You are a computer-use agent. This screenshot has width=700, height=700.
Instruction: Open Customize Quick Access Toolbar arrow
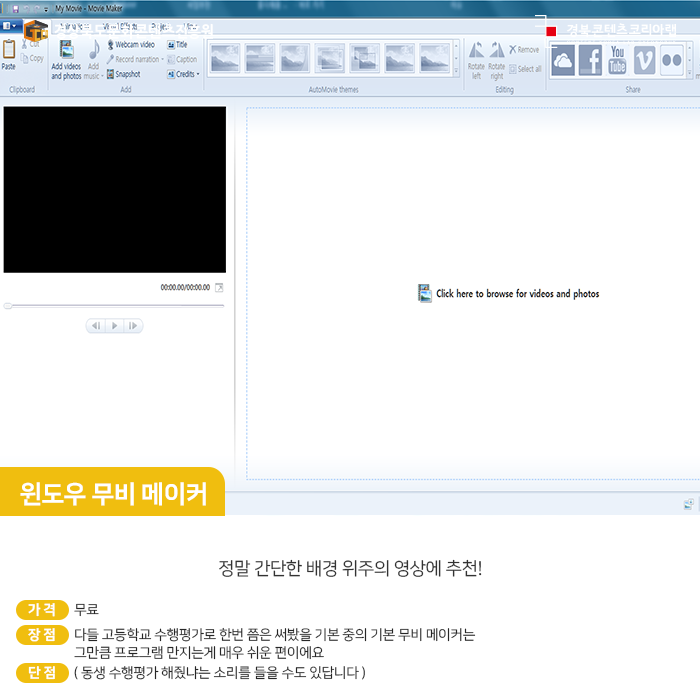pos(46,9)
